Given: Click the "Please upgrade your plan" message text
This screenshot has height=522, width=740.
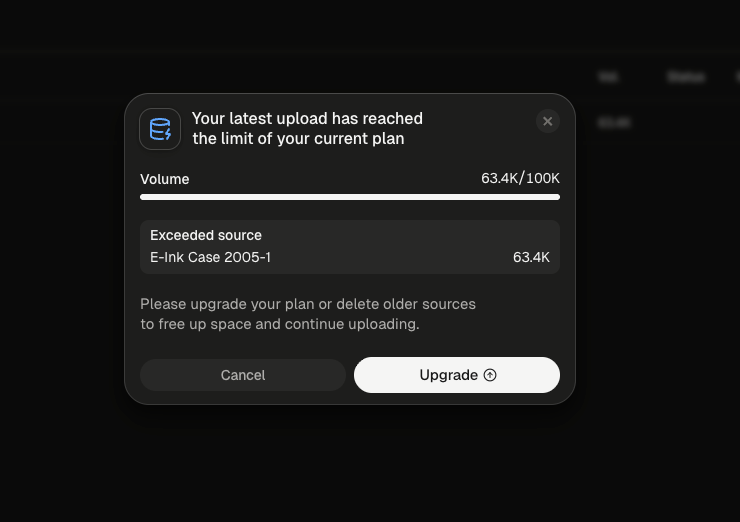Looking at the screenshot, I should (x=308, y=304).
